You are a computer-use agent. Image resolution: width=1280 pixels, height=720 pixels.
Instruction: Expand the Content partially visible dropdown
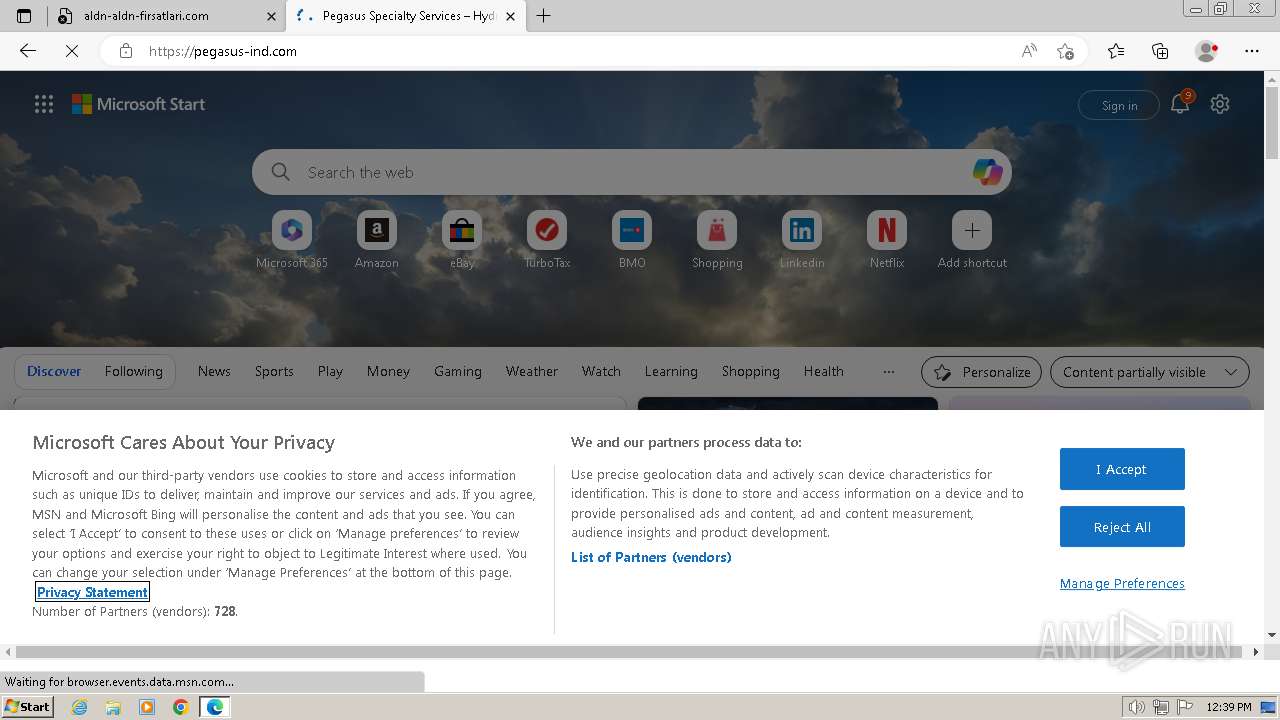point(1150,372)
